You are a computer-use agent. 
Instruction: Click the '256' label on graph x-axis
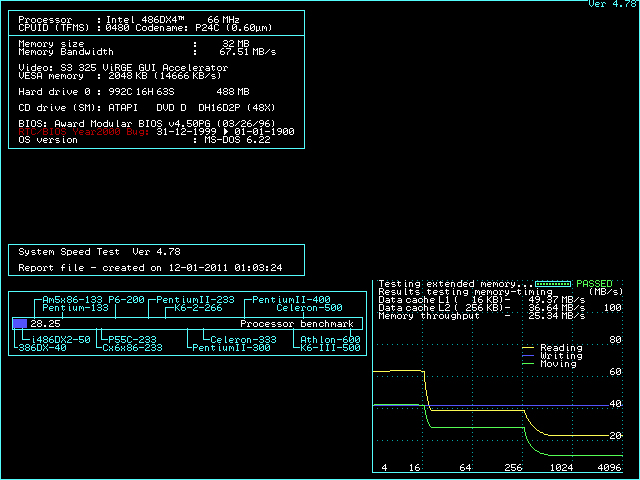tap(513, 468)
